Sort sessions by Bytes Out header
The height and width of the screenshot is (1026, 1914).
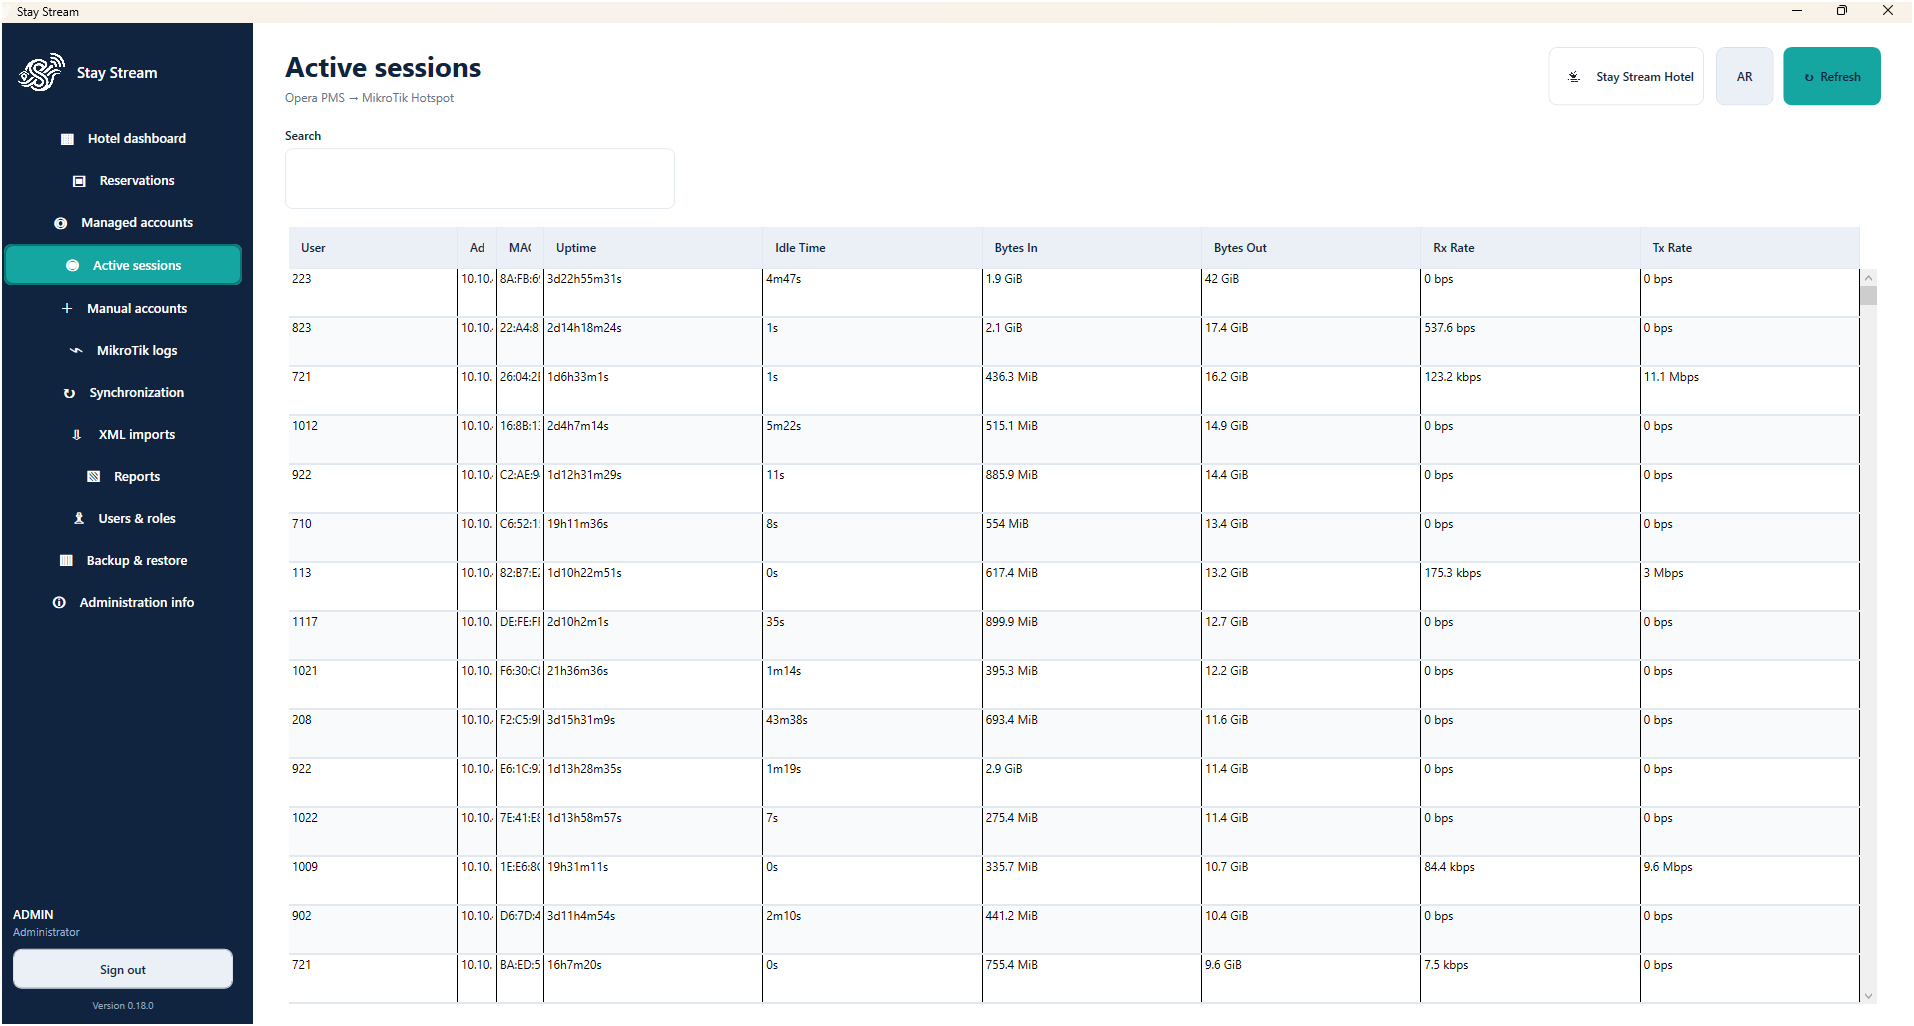tap(1240, 248)
